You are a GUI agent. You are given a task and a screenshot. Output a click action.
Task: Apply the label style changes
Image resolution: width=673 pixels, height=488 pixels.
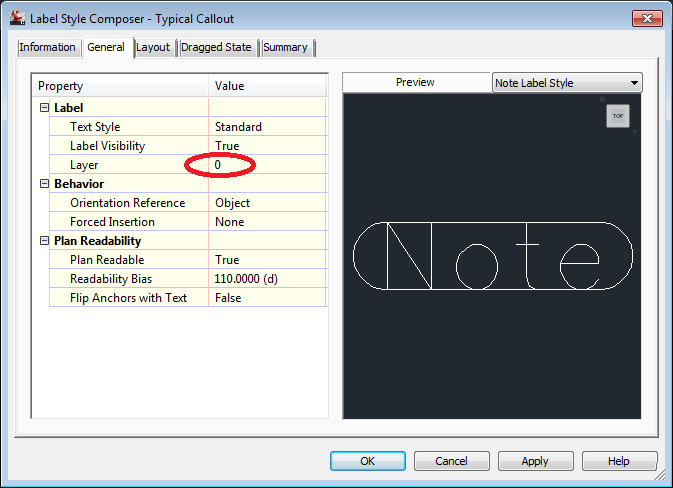[535, 461]
